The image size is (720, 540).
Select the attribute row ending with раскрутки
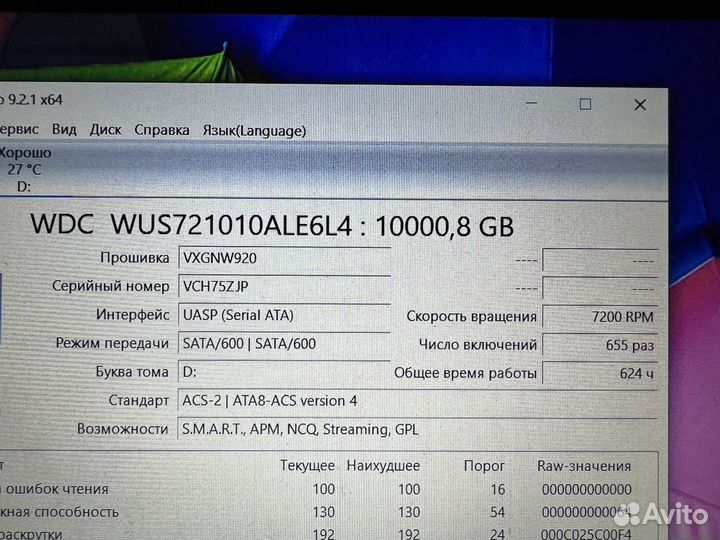tap(328, 534)
